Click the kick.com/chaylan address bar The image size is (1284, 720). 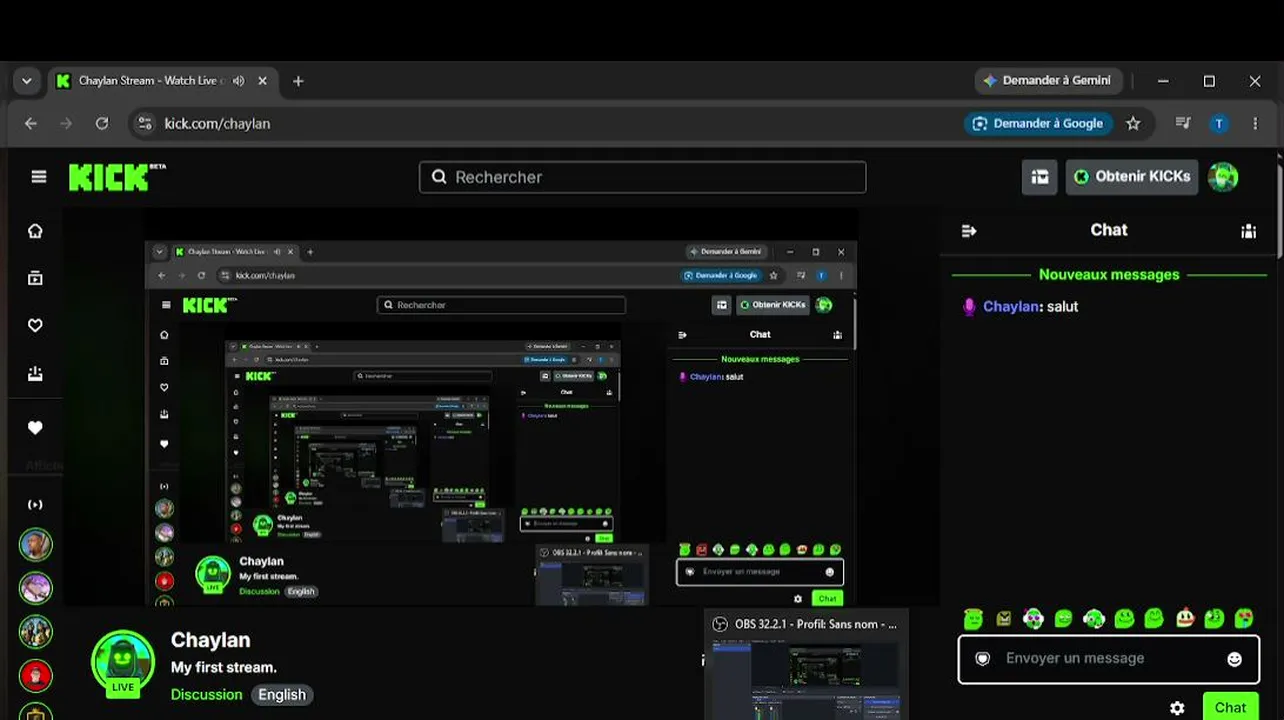217,123
